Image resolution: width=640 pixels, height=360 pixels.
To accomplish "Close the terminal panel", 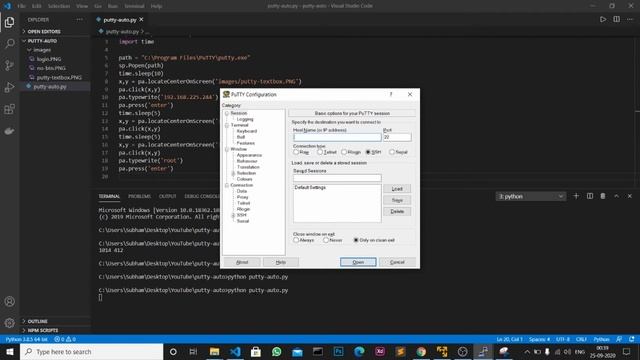I will 630,196.
